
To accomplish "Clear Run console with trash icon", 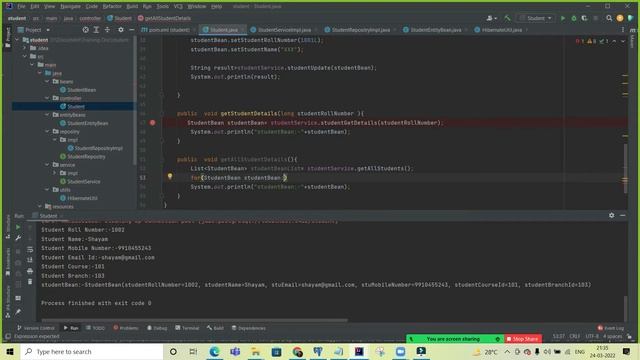I will [30, 282].
